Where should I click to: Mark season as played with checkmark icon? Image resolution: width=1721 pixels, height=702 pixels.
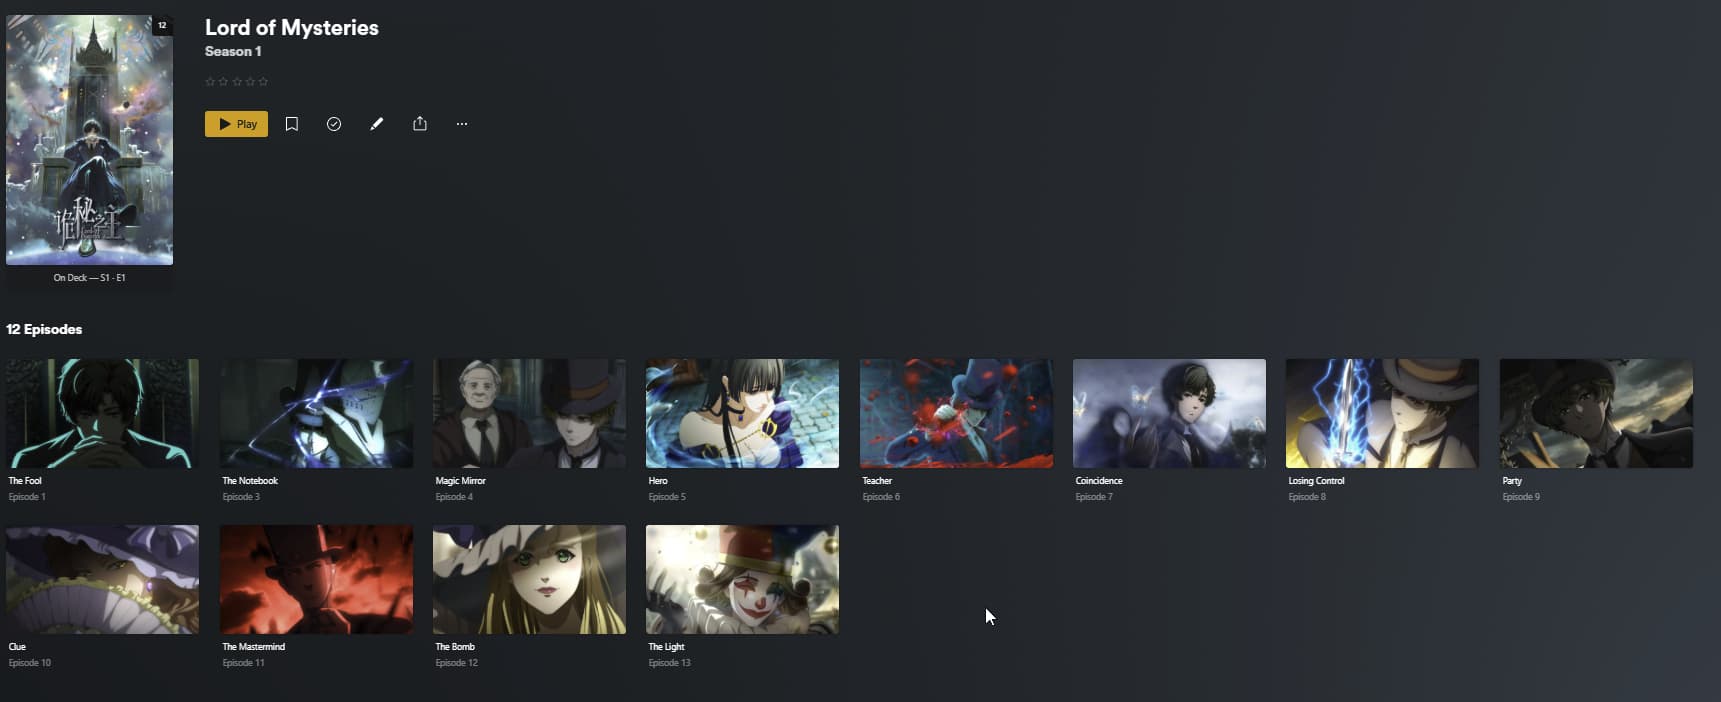(x=334, y=124)
